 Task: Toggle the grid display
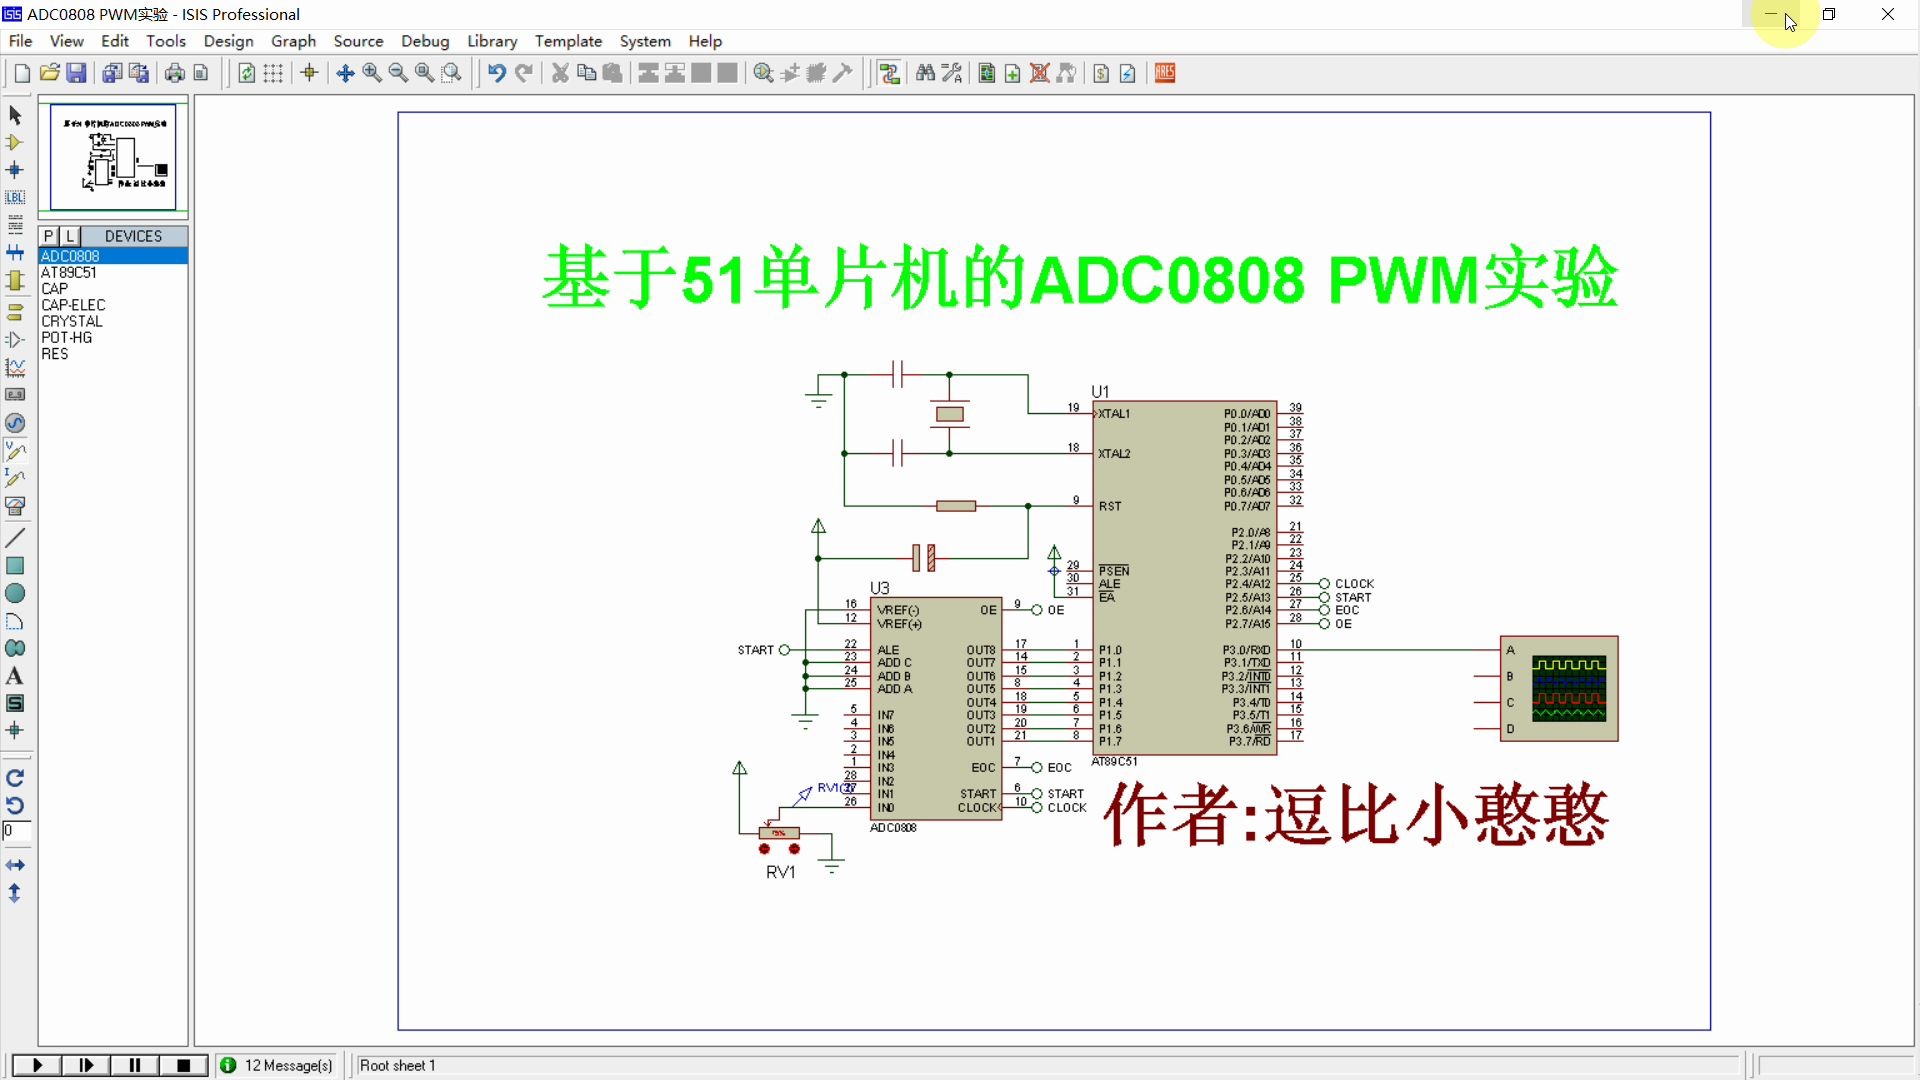pos(273,73)
